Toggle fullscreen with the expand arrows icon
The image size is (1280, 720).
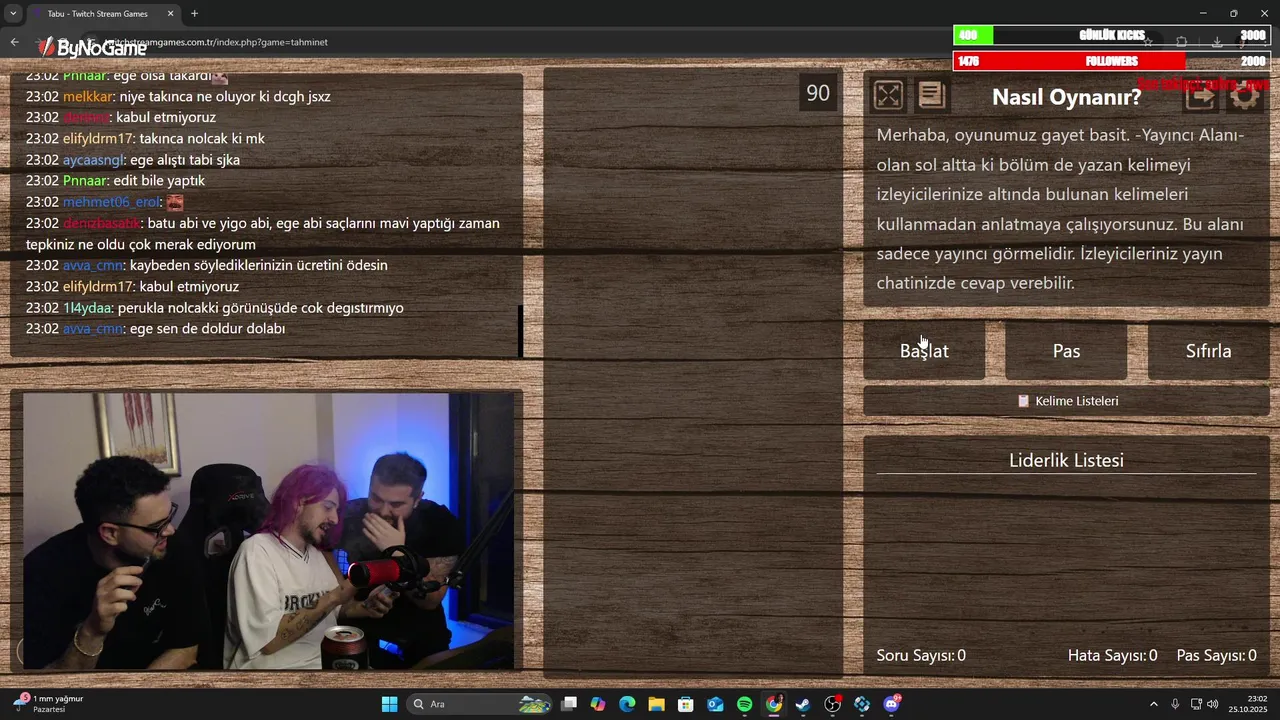click(x=888, y=95)
